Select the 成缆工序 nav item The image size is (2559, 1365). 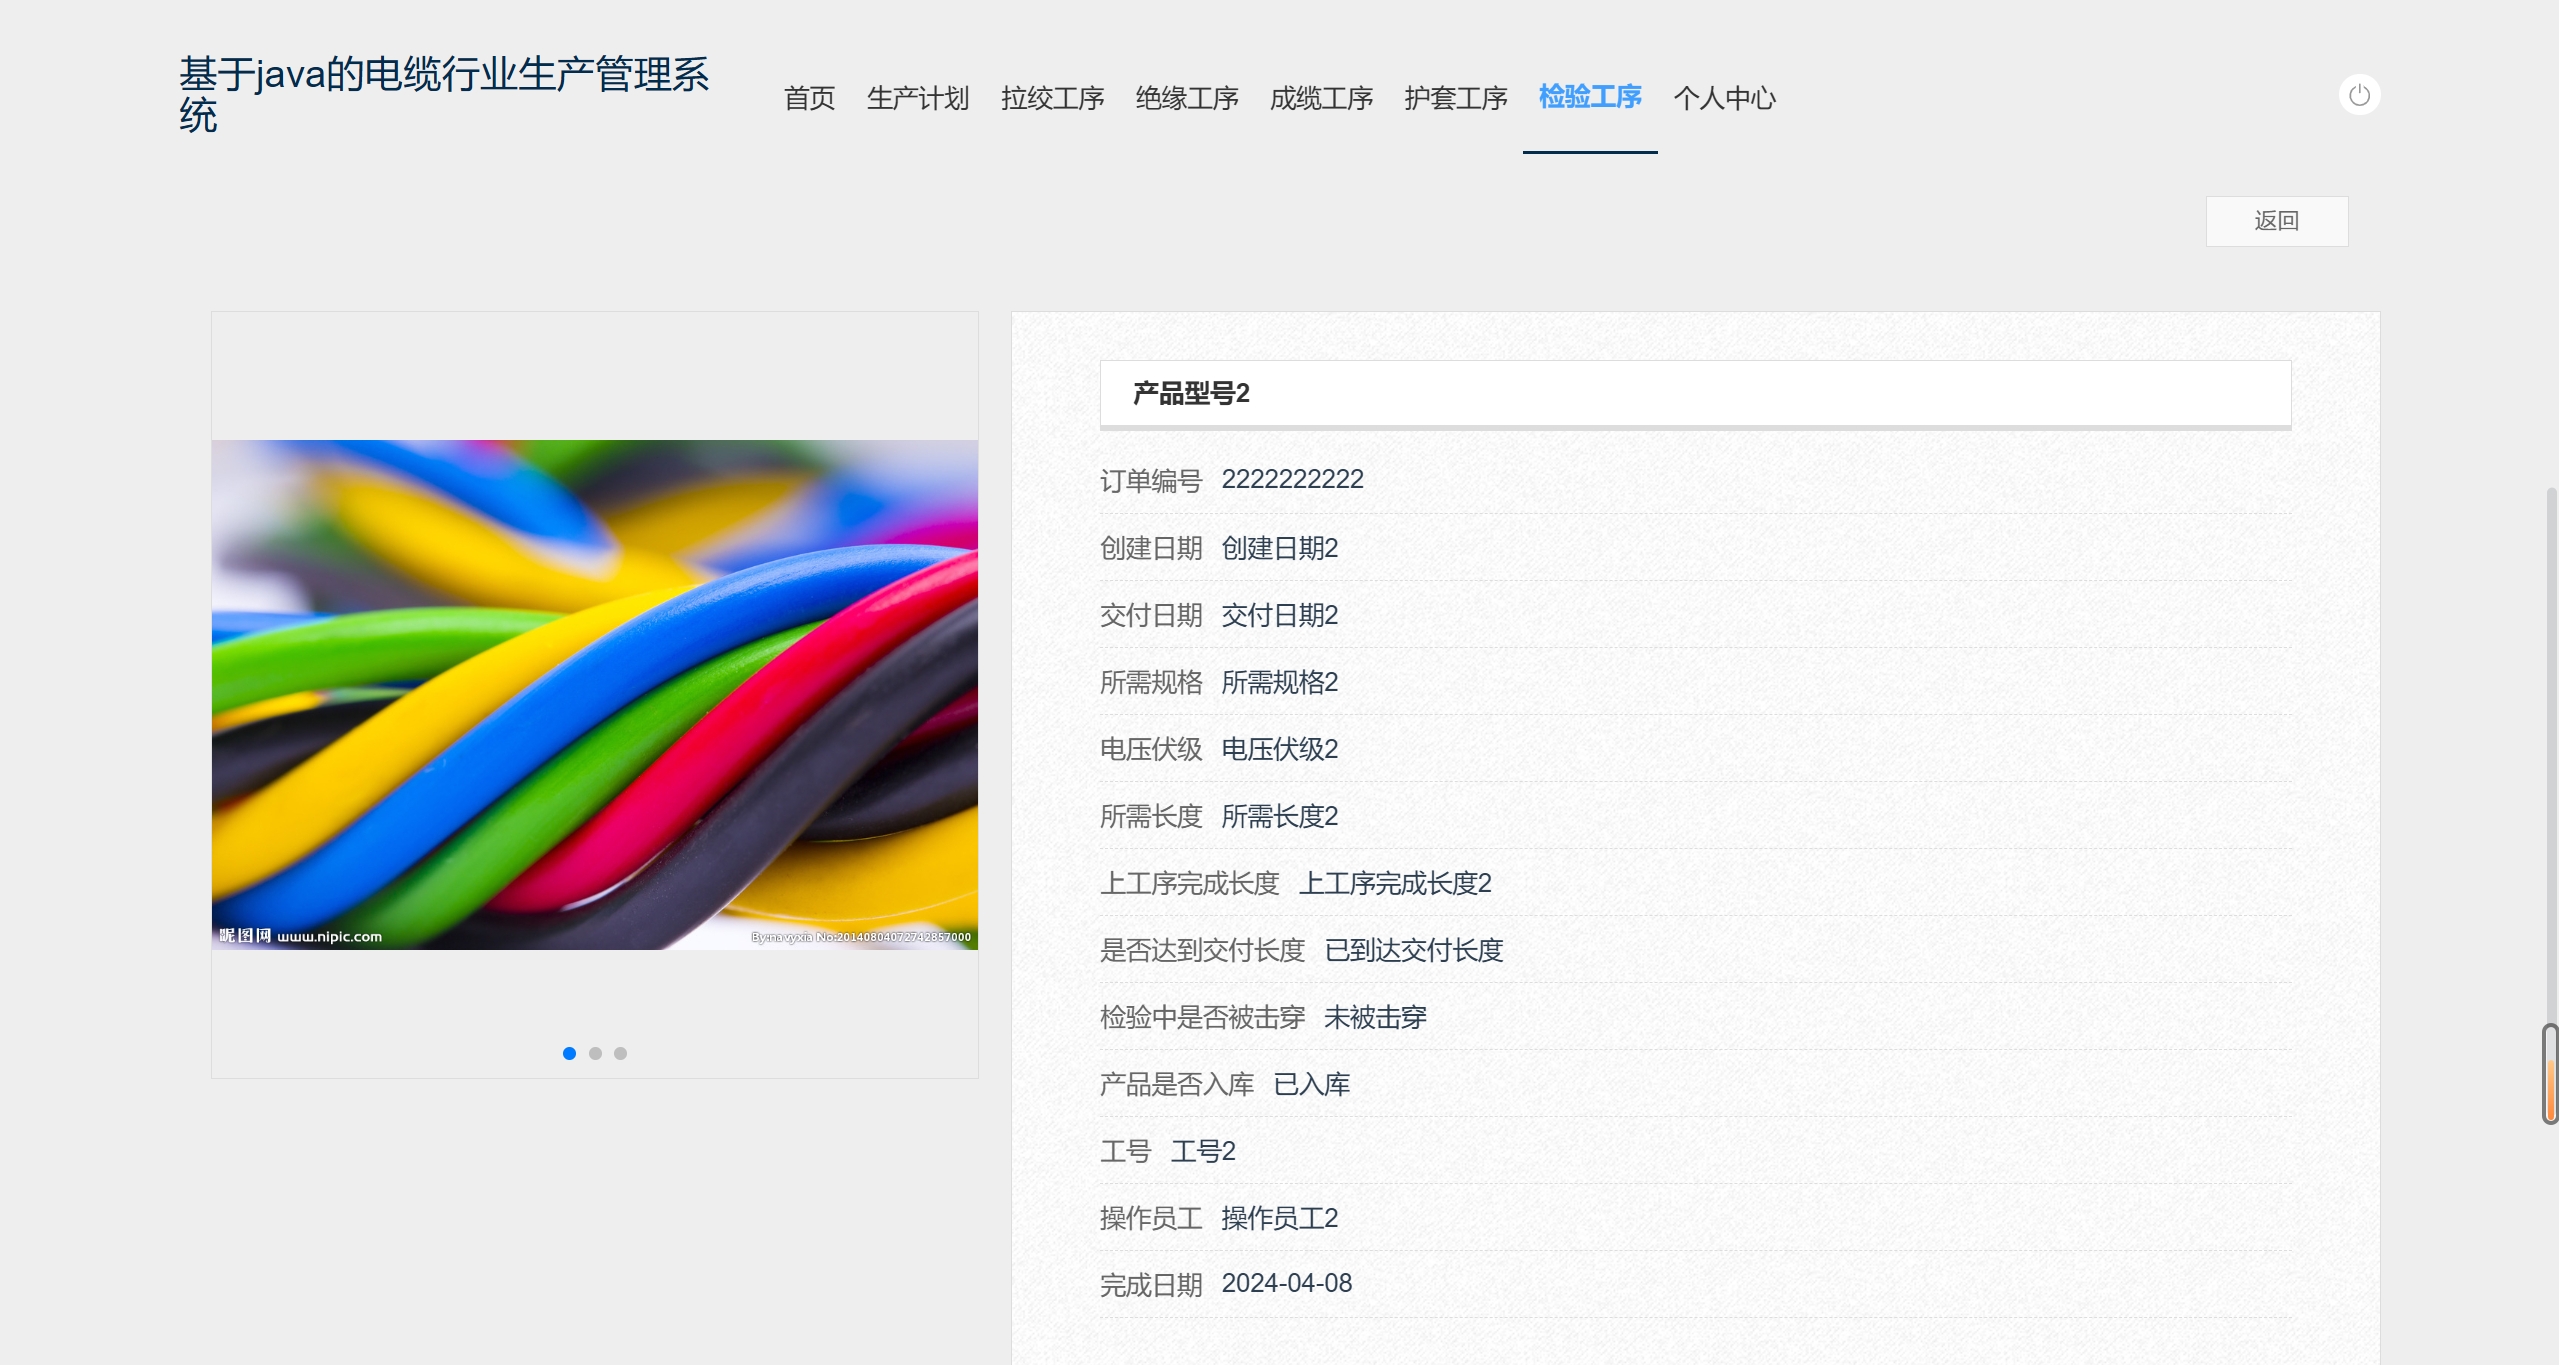(x=1321, y=98)
